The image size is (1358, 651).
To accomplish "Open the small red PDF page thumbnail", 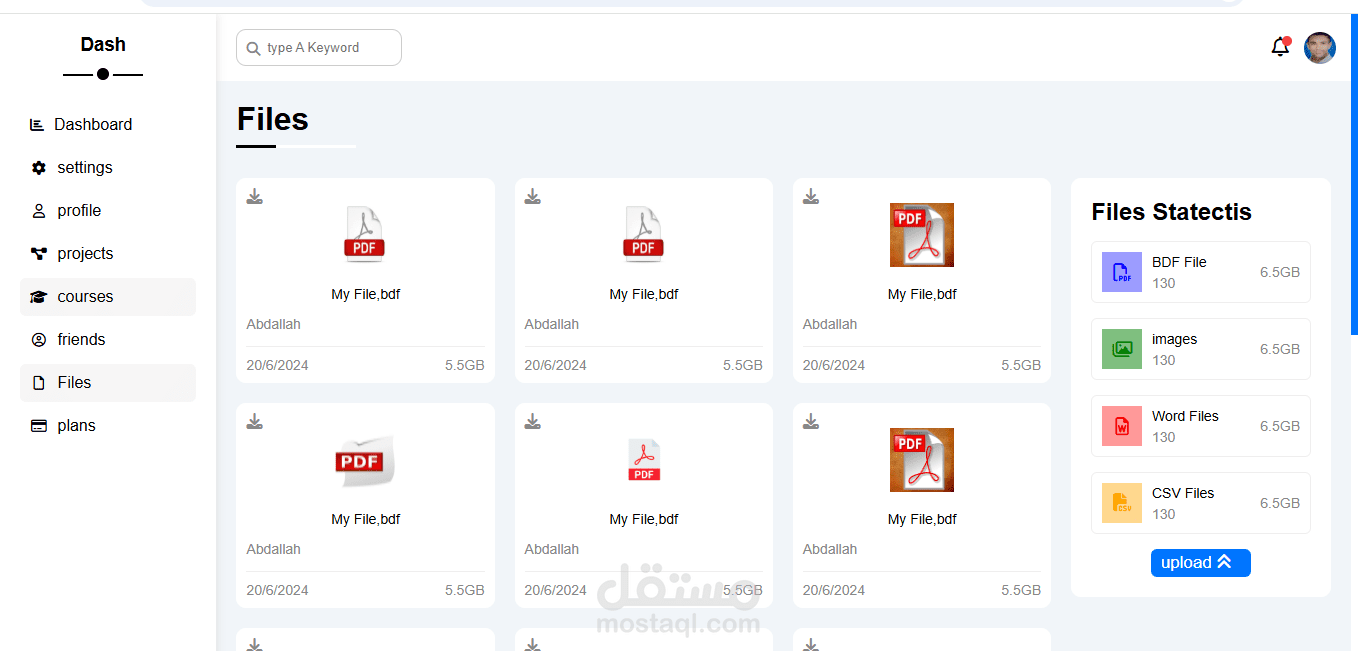I will click(644, 460).
